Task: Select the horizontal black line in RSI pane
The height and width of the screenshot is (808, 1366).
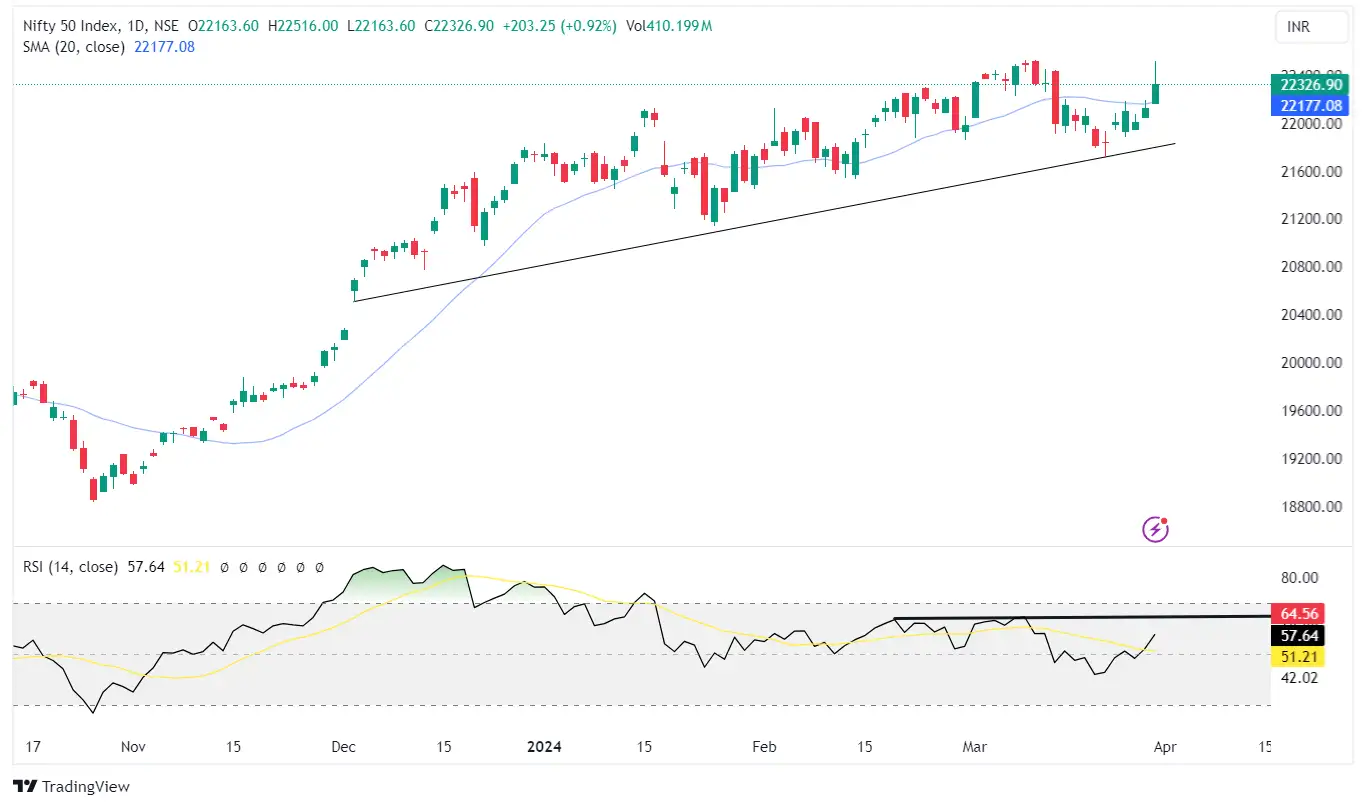Action: point(1080,617)
